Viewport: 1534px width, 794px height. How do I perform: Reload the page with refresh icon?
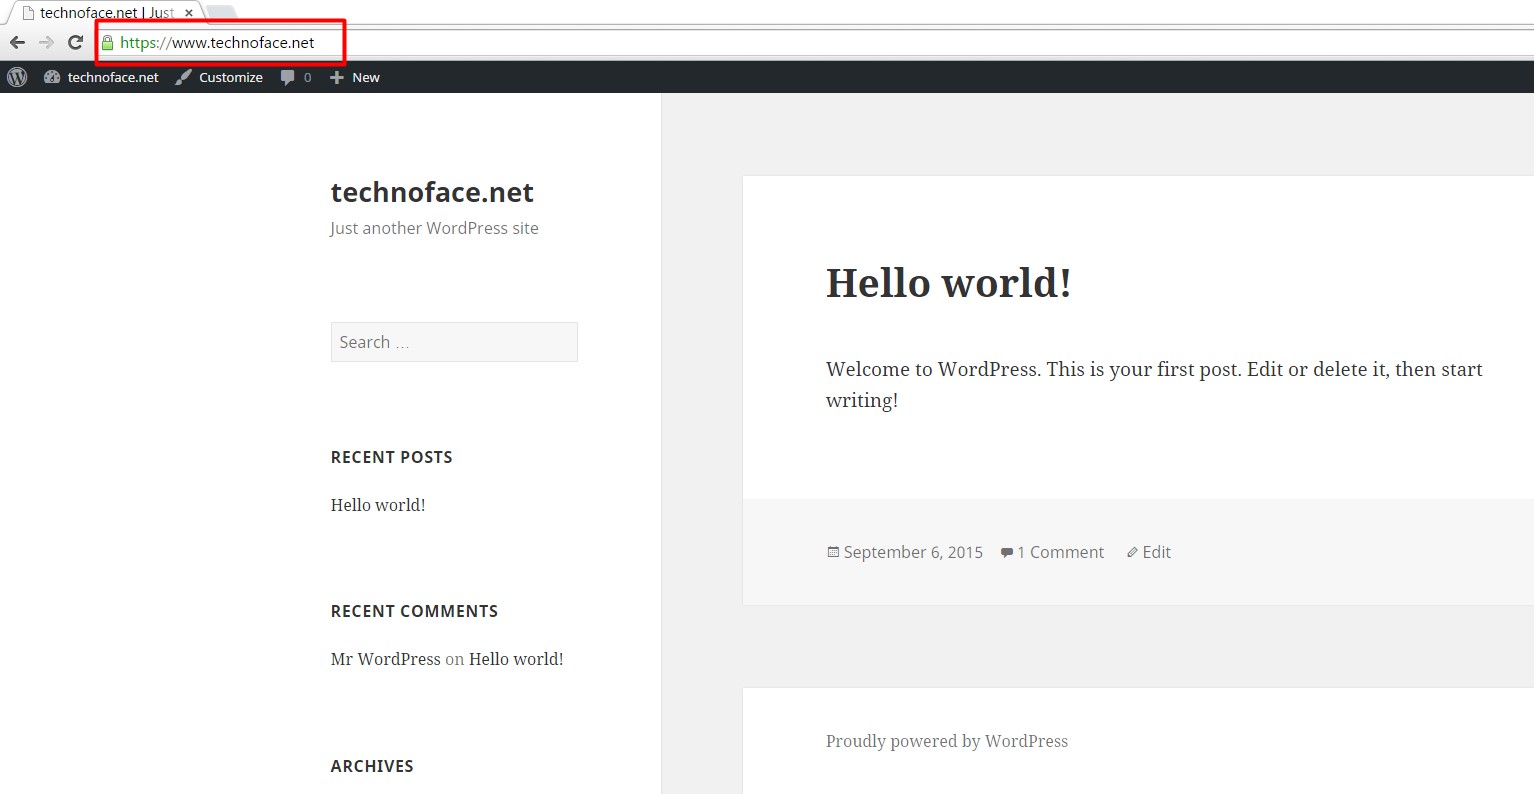75,42
